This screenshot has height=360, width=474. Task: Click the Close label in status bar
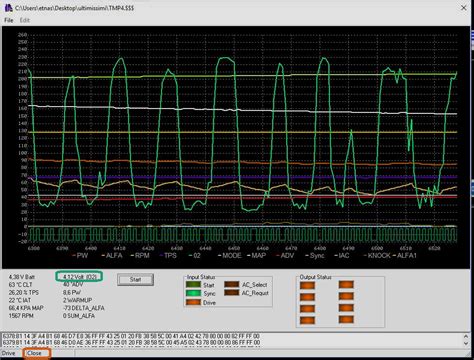point(35,353)
